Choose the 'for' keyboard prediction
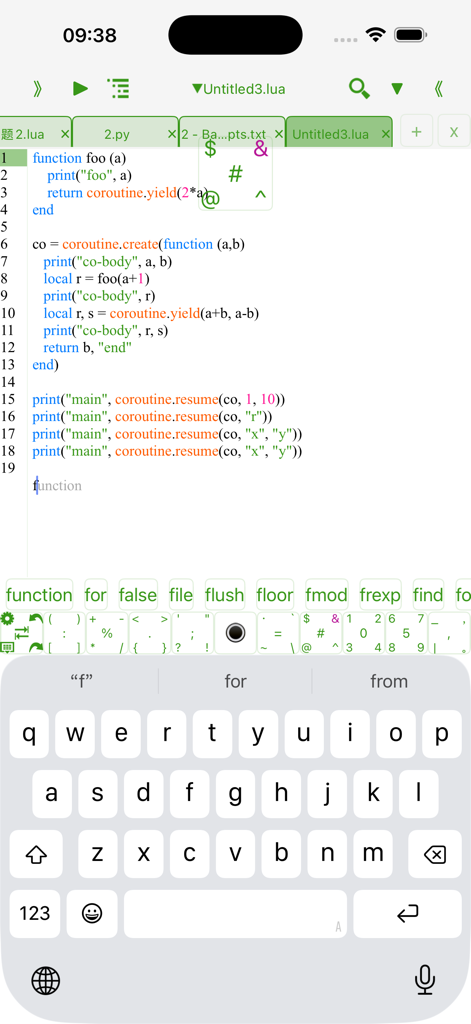This screenshot has width=471, height=1024. point(235,681)
